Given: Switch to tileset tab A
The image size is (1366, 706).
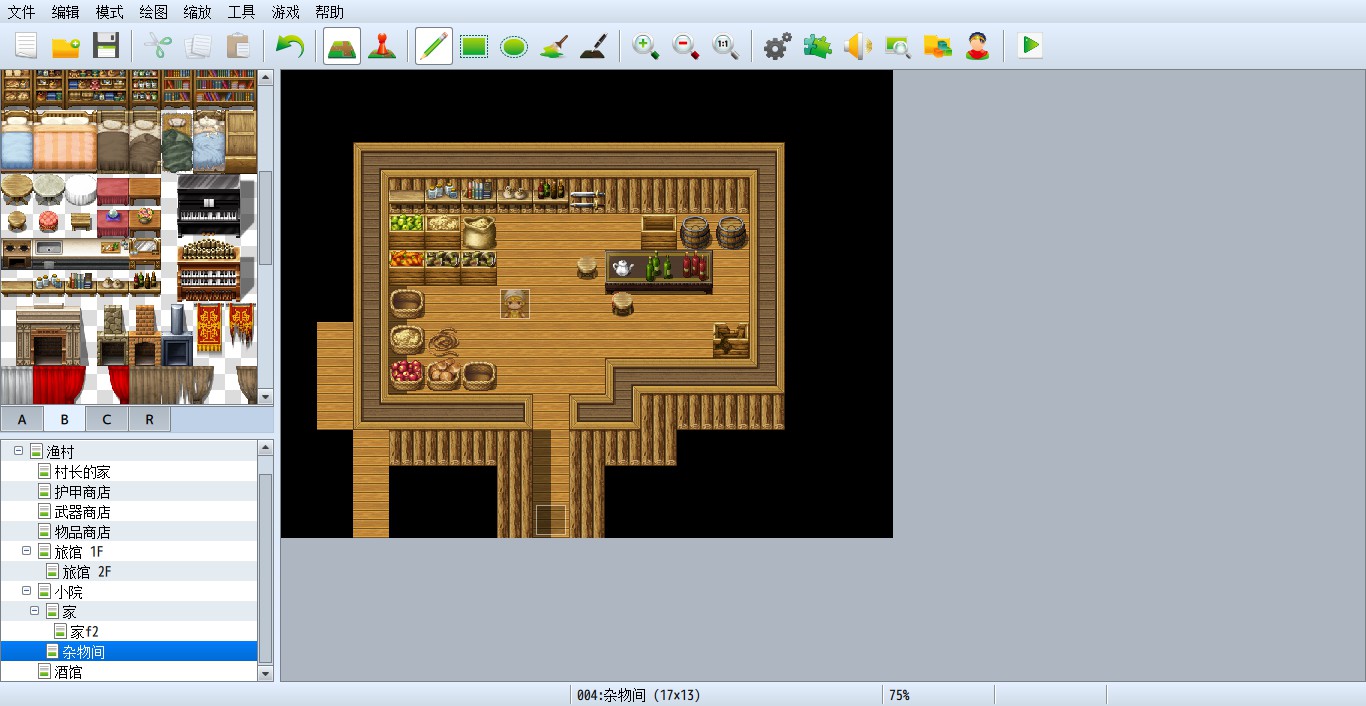Looking at the screenshot, I should (x=22, y=419).
